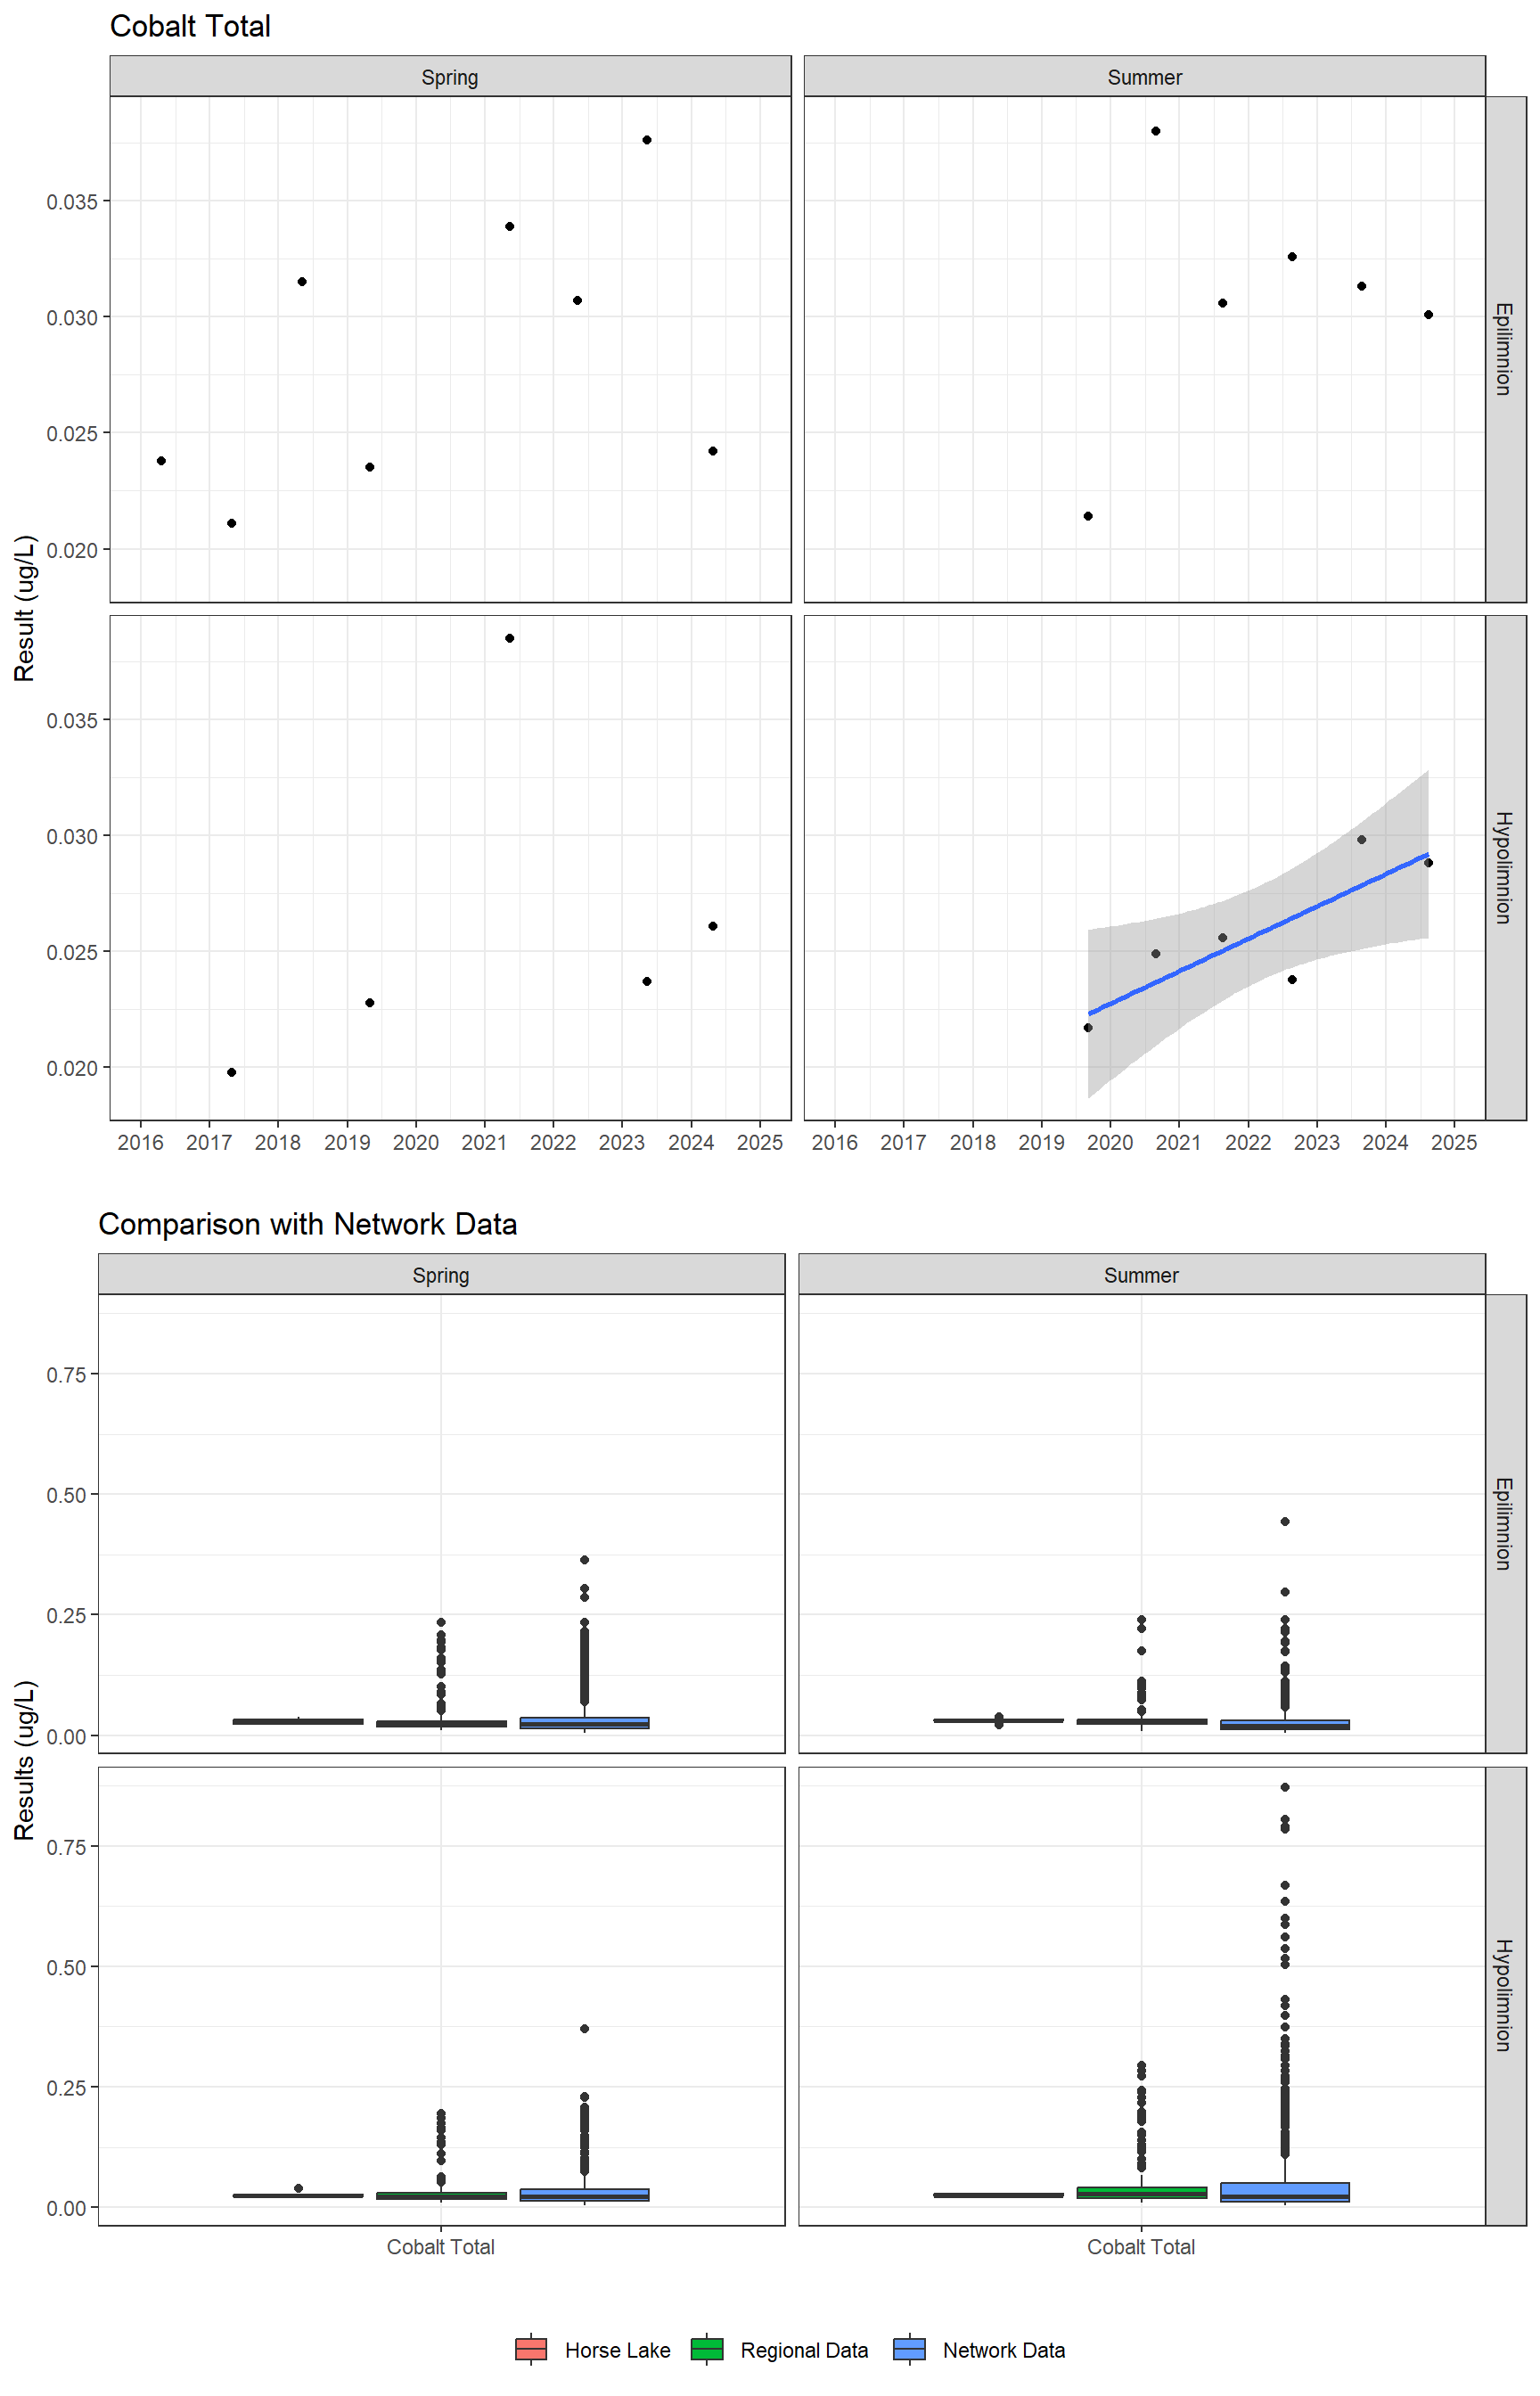
Task: Click the highest point in Summer Epilimnion scatter
Action: pyautogui.click(x=1155, y=131)
